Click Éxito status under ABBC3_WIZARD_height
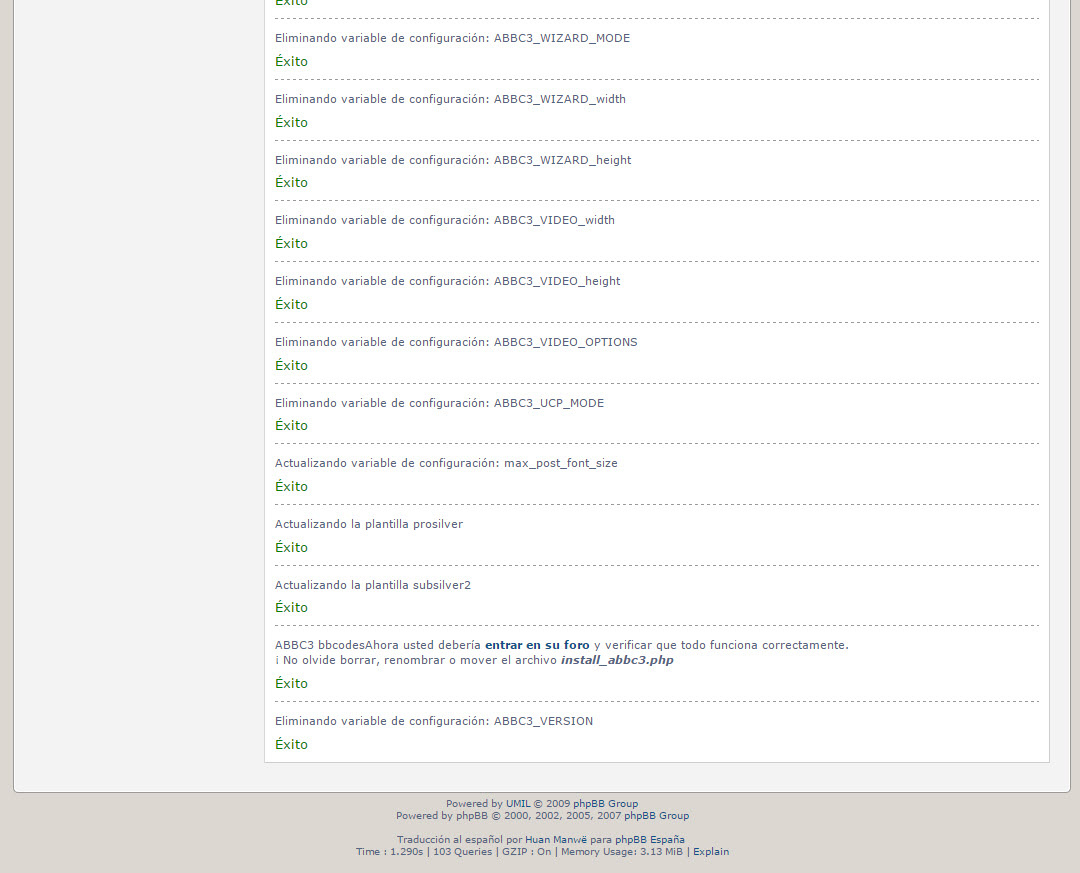The height and width of the screenshot is (873, 1080). pyautogui.click(x=291, y=183)
